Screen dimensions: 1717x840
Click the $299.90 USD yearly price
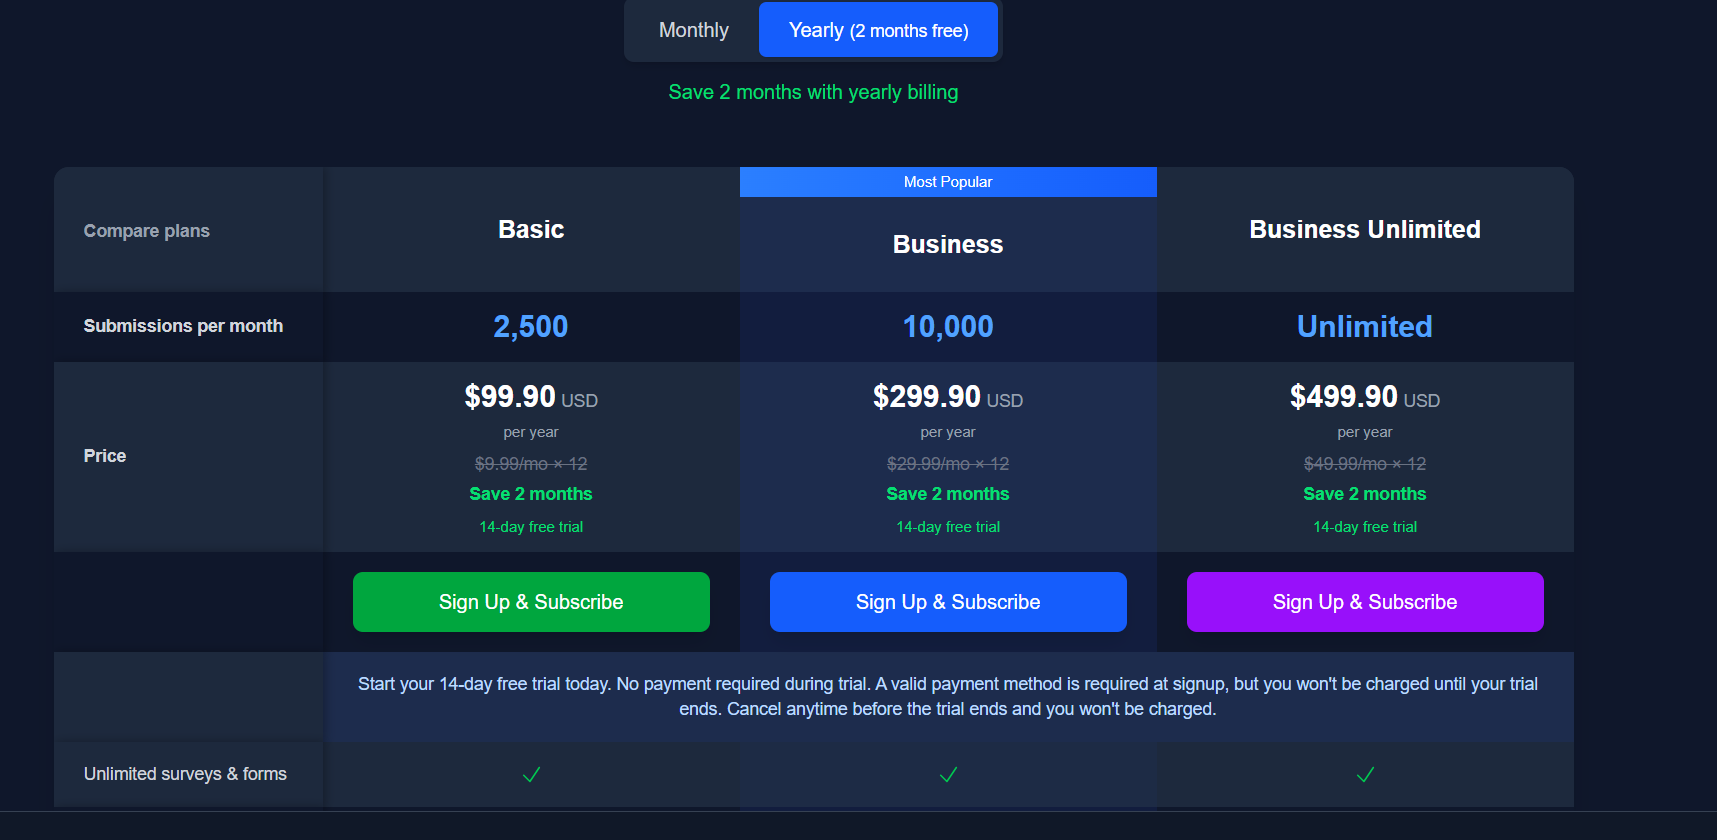coord(947,397)
